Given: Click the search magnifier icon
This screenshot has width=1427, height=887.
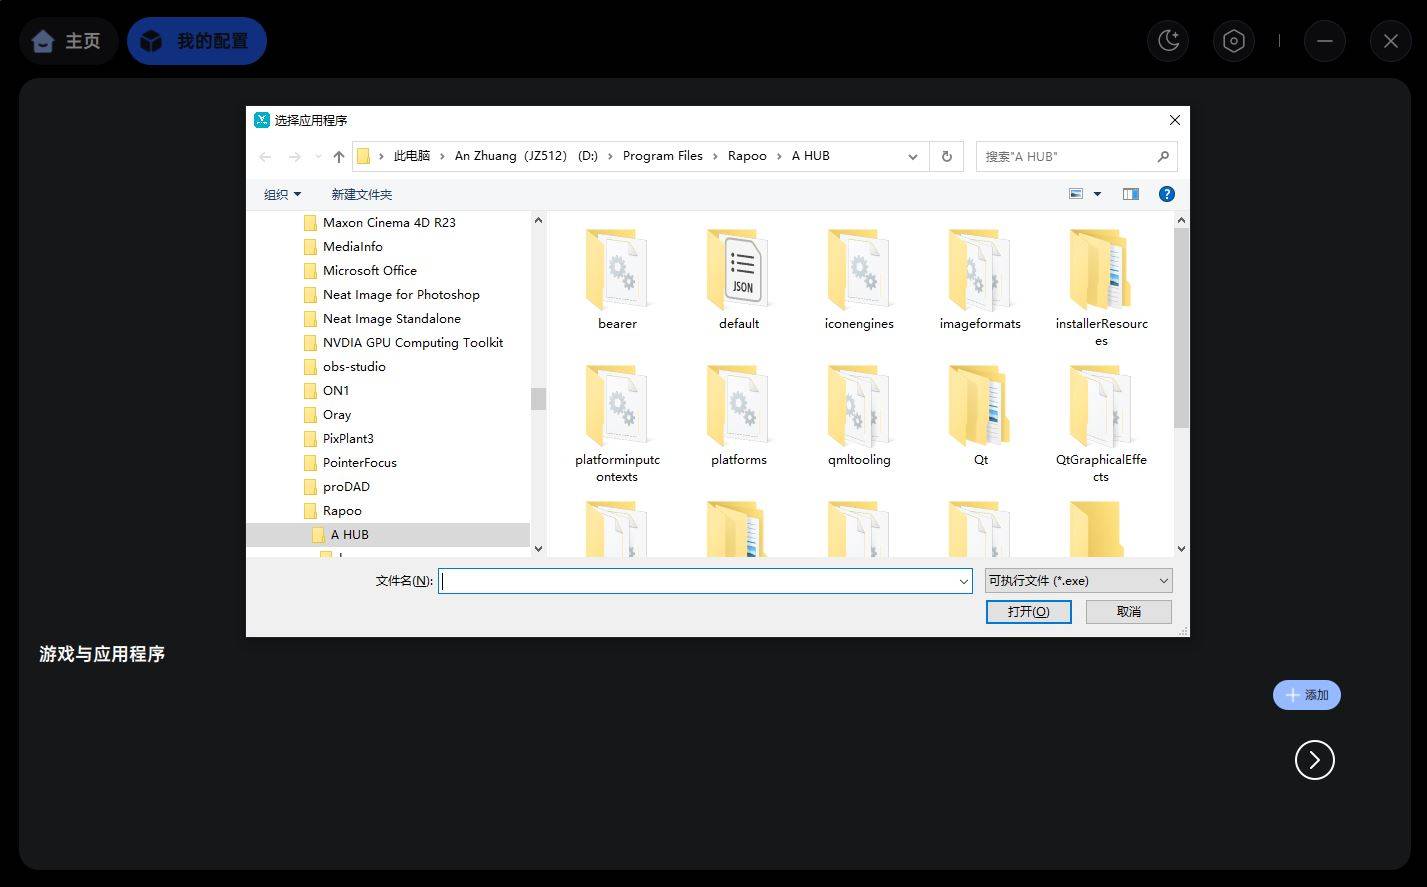Looking at the screenshot, I should click(1163, 156).
